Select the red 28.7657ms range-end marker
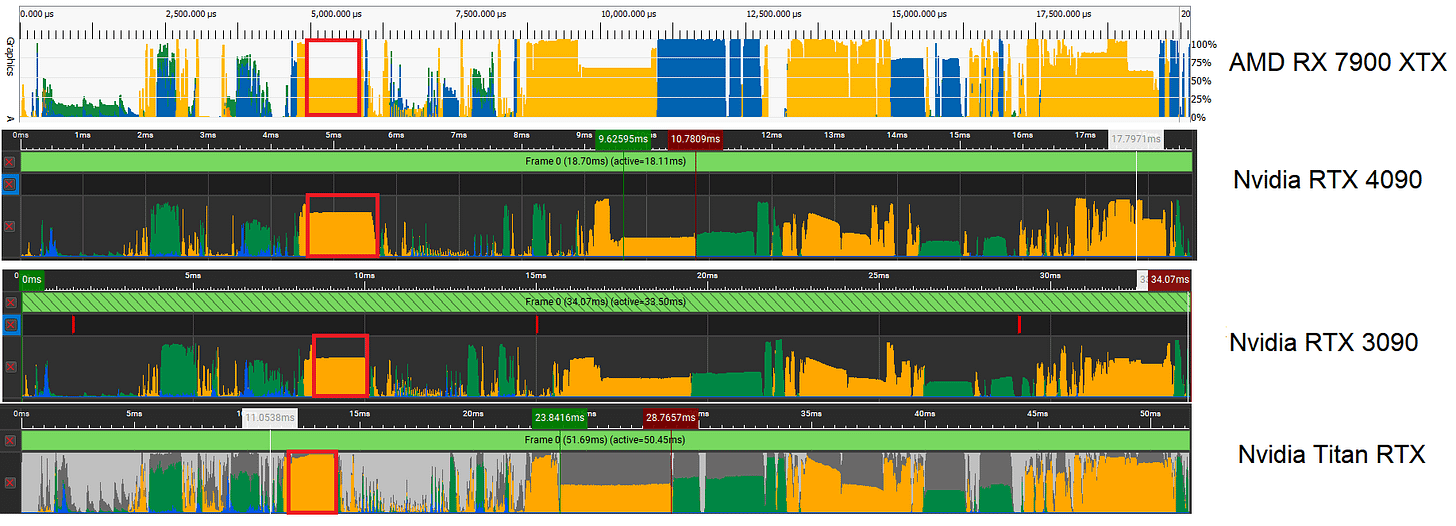Viewport: 1456px width, 526px height. click(671, 418)
